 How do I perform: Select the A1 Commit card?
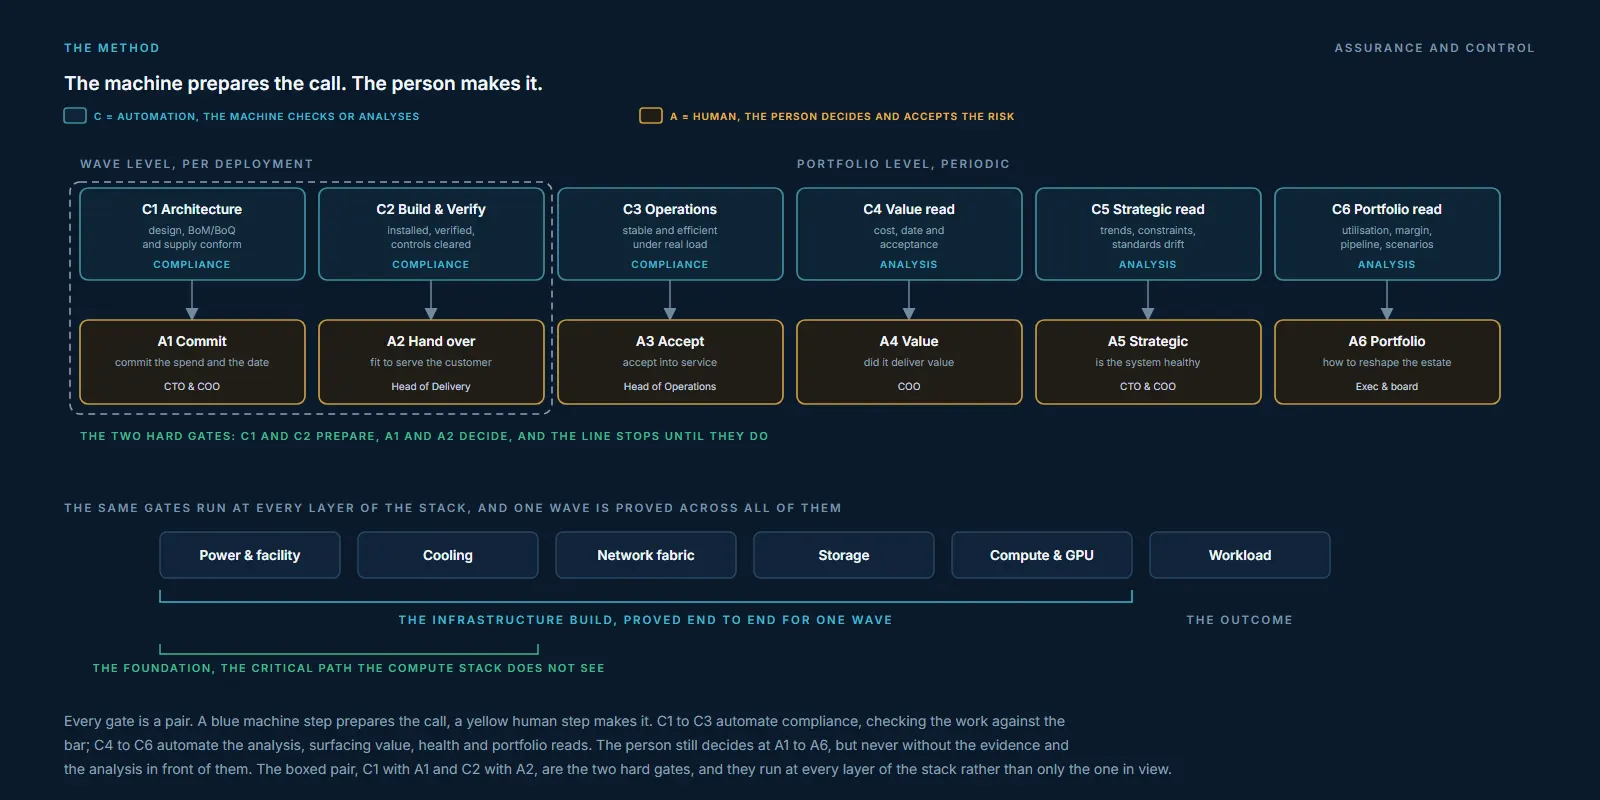tap(192, 362)
